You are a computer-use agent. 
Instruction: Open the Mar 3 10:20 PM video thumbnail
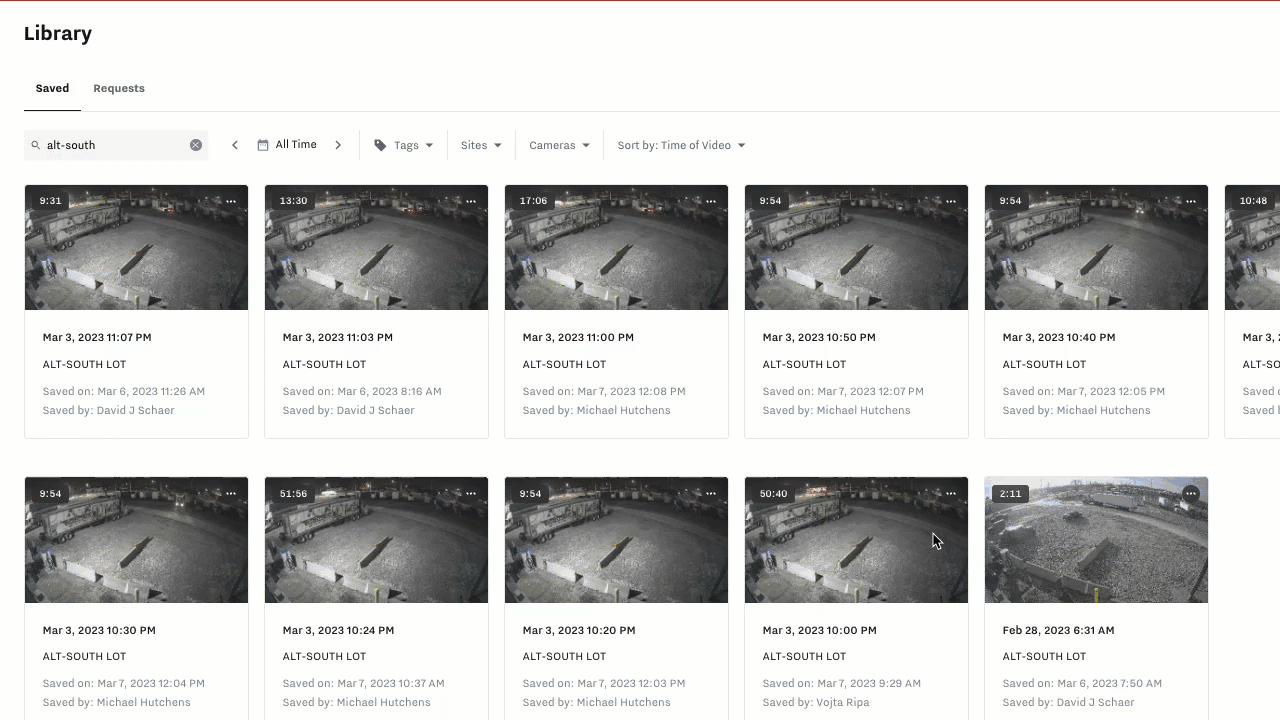616,540
